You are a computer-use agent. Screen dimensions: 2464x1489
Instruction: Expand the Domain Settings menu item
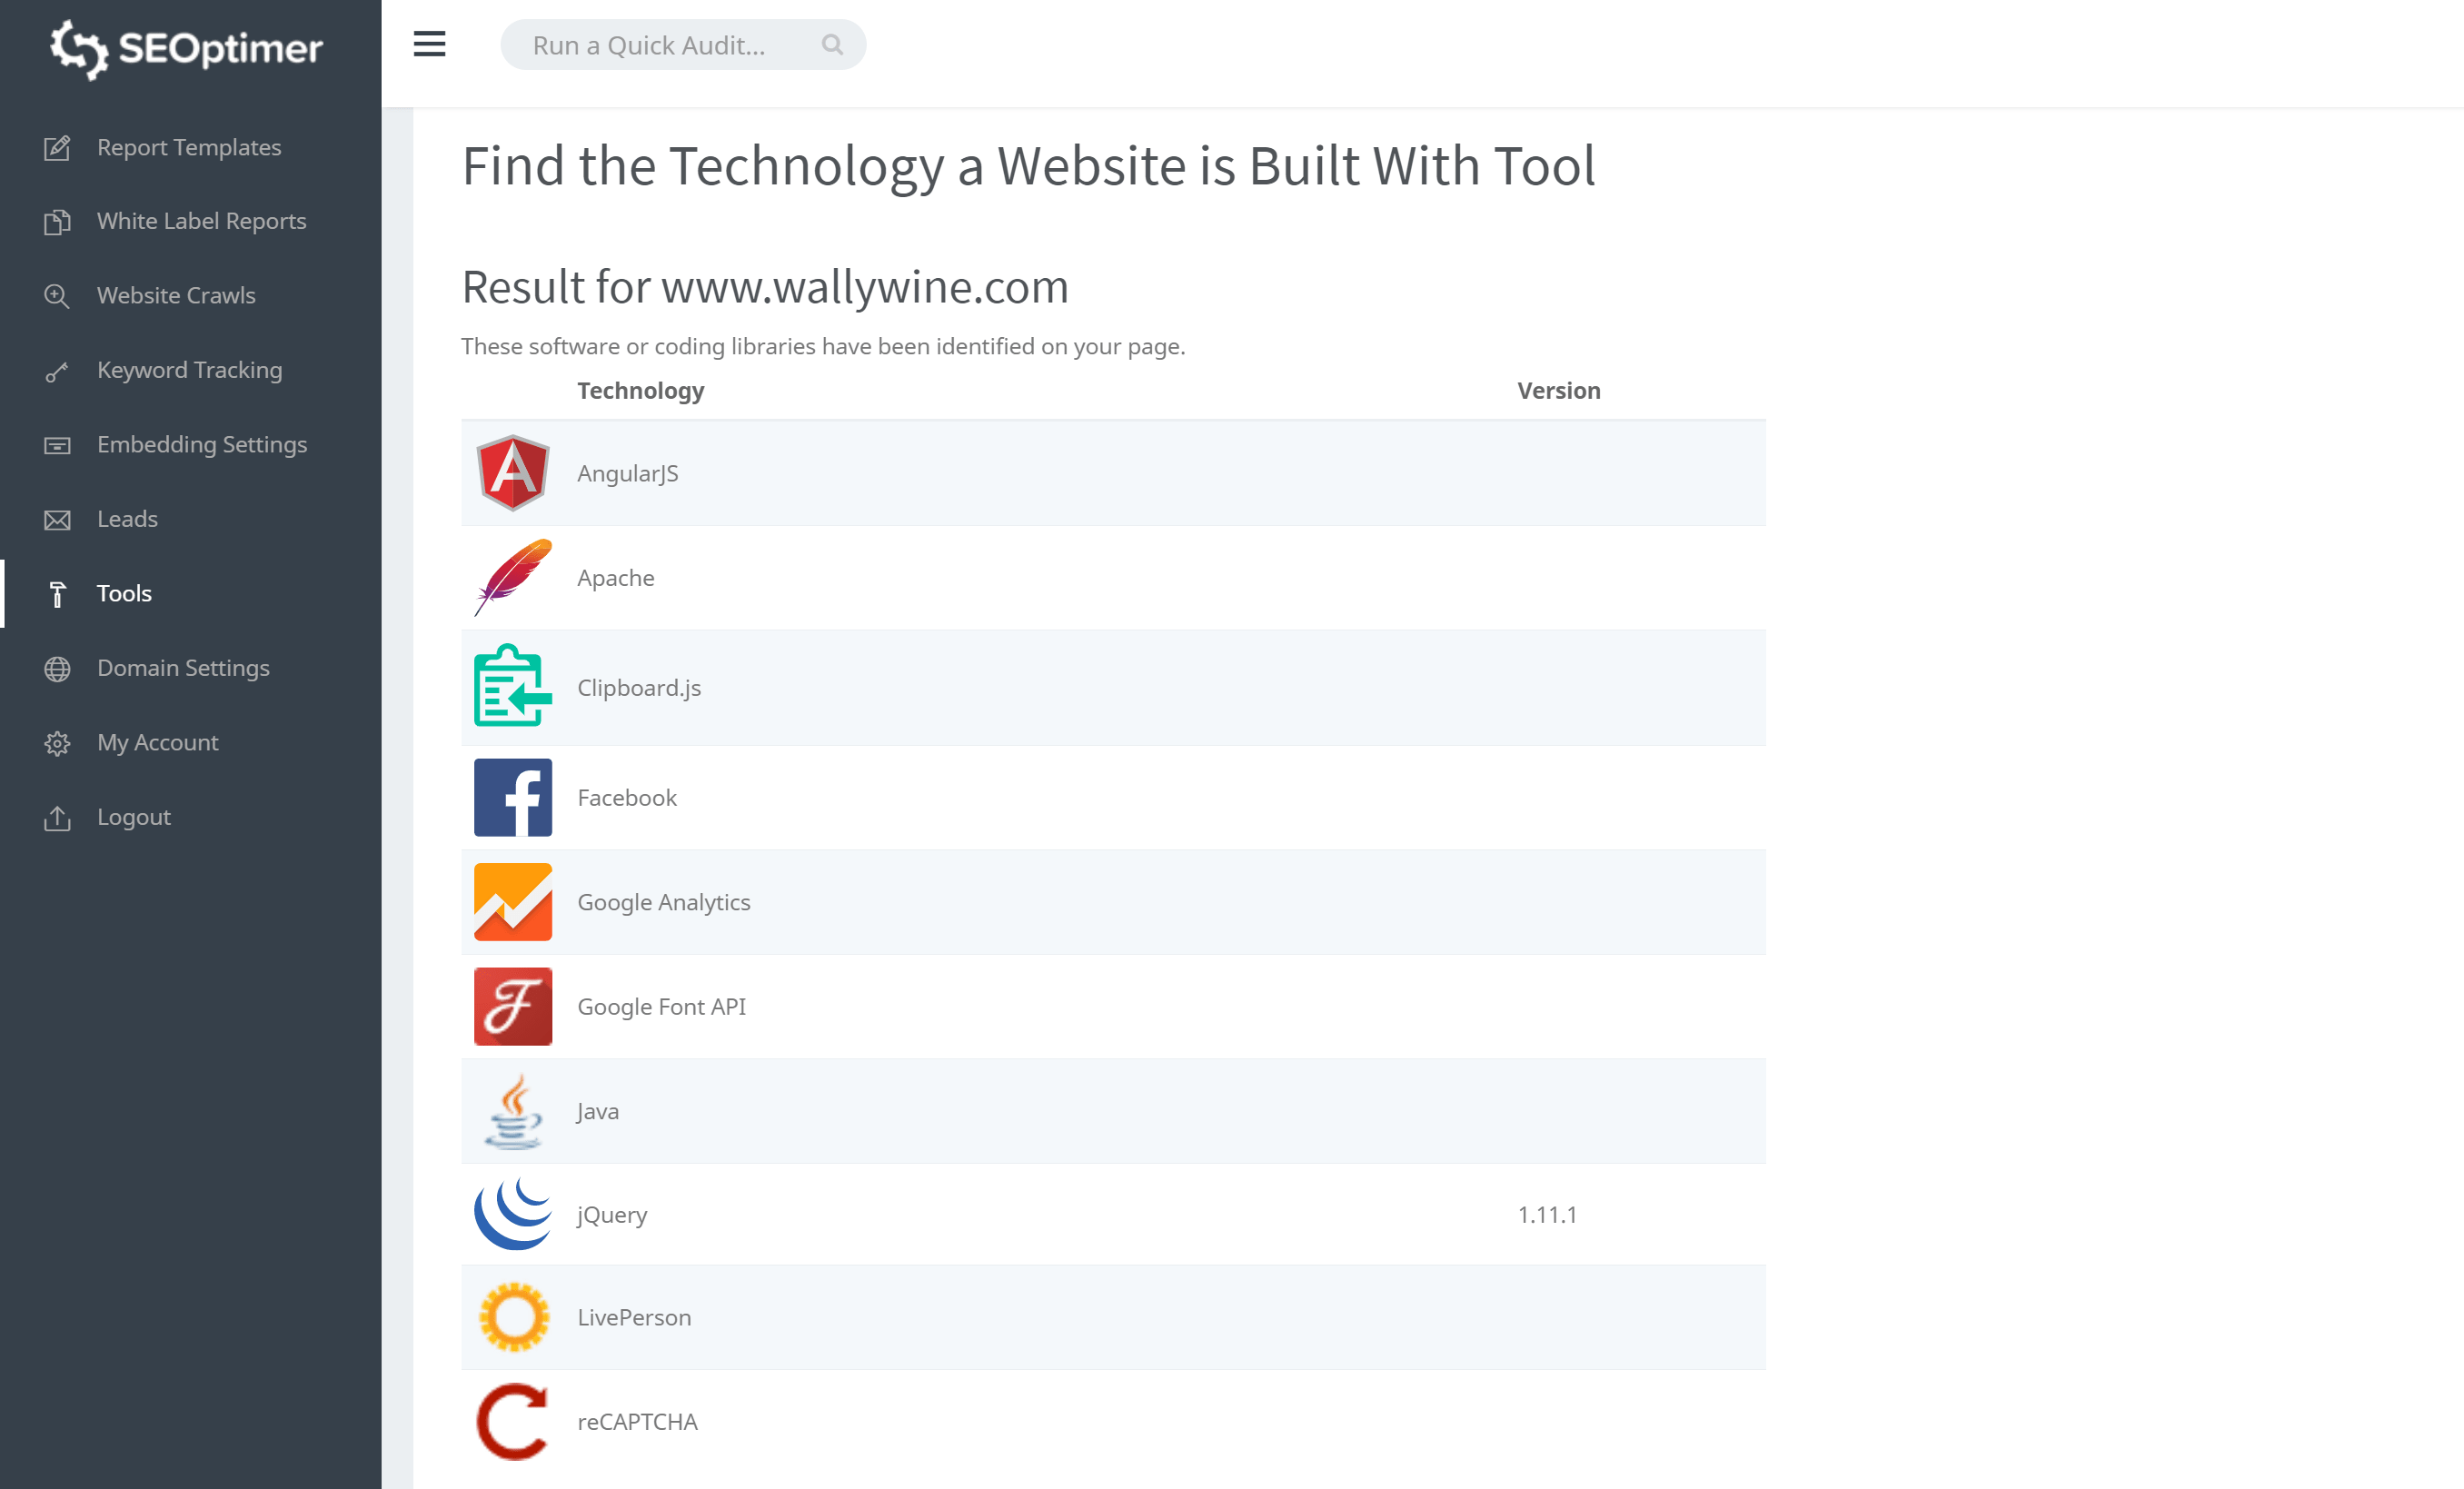tap(183, 667)
